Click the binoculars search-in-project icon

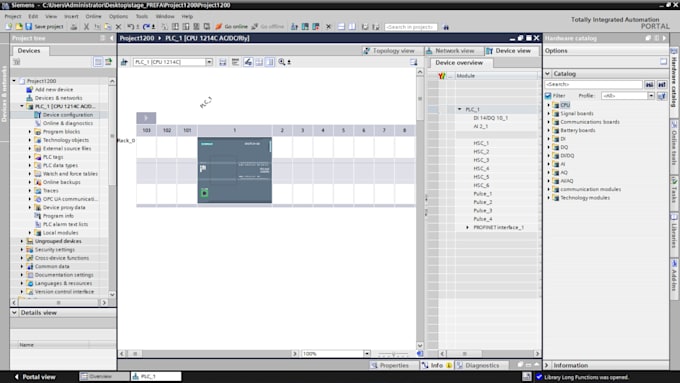click(445, 27)
